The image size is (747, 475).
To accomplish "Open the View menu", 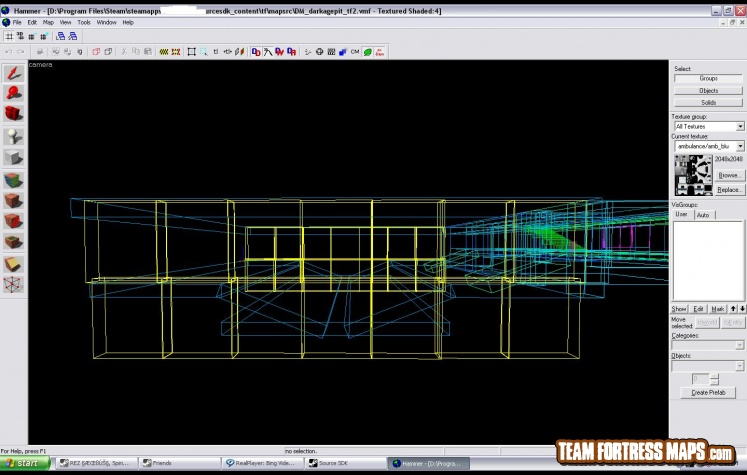I will [x=65, y=22].
